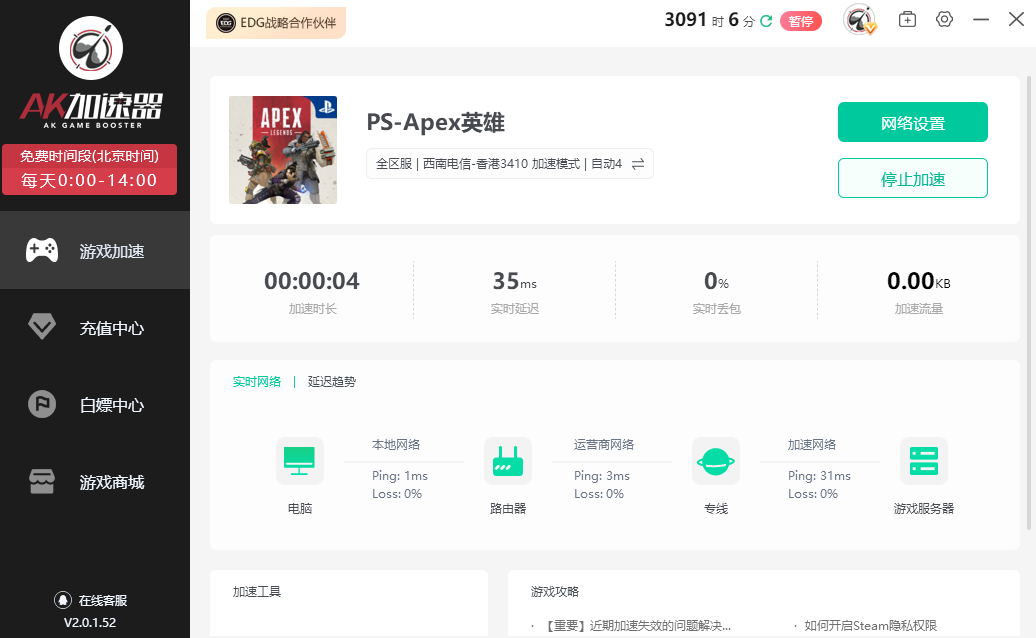Open the user avatar profile icon

[859, 20]
